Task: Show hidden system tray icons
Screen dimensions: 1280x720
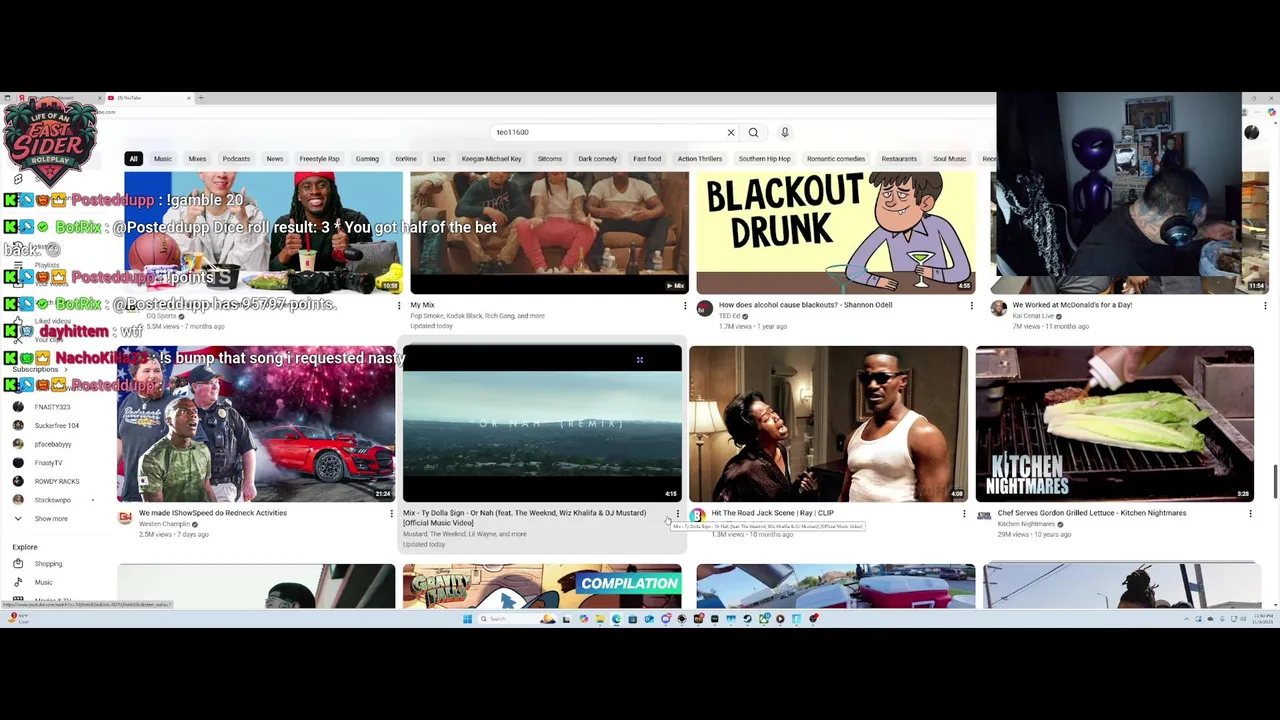Action: pos(1188,619)
